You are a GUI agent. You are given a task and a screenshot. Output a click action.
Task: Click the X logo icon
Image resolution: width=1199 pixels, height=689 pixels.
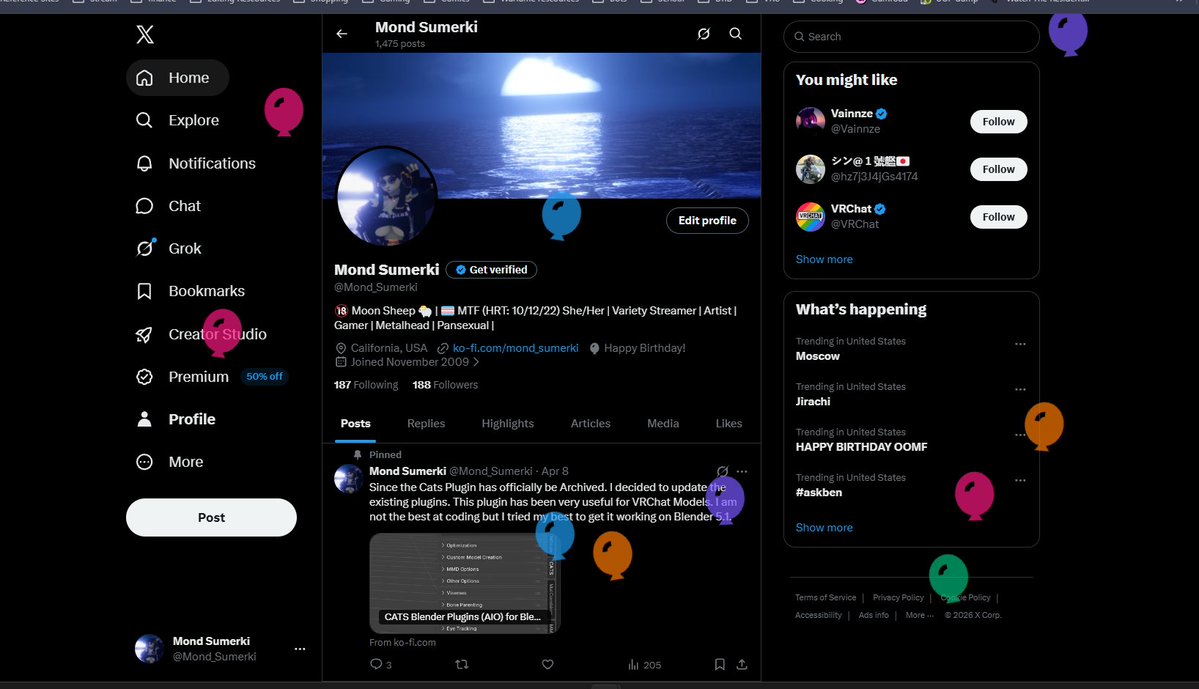(x=145, y=34)
